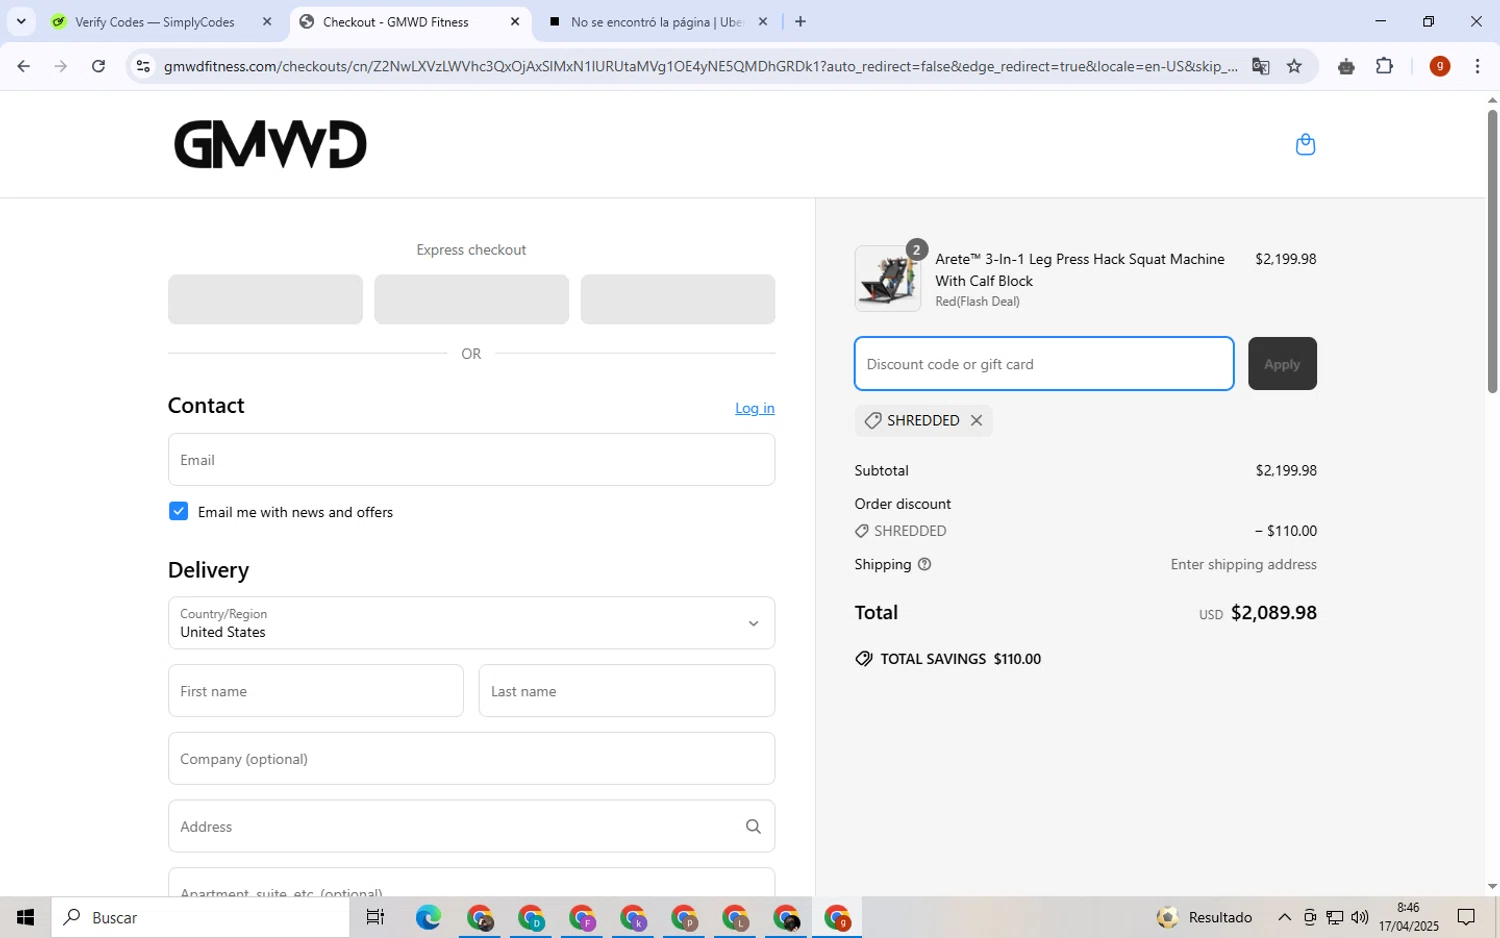
Task: Click the Email input field
Action: pyautogui.click(x=471, y=460)
